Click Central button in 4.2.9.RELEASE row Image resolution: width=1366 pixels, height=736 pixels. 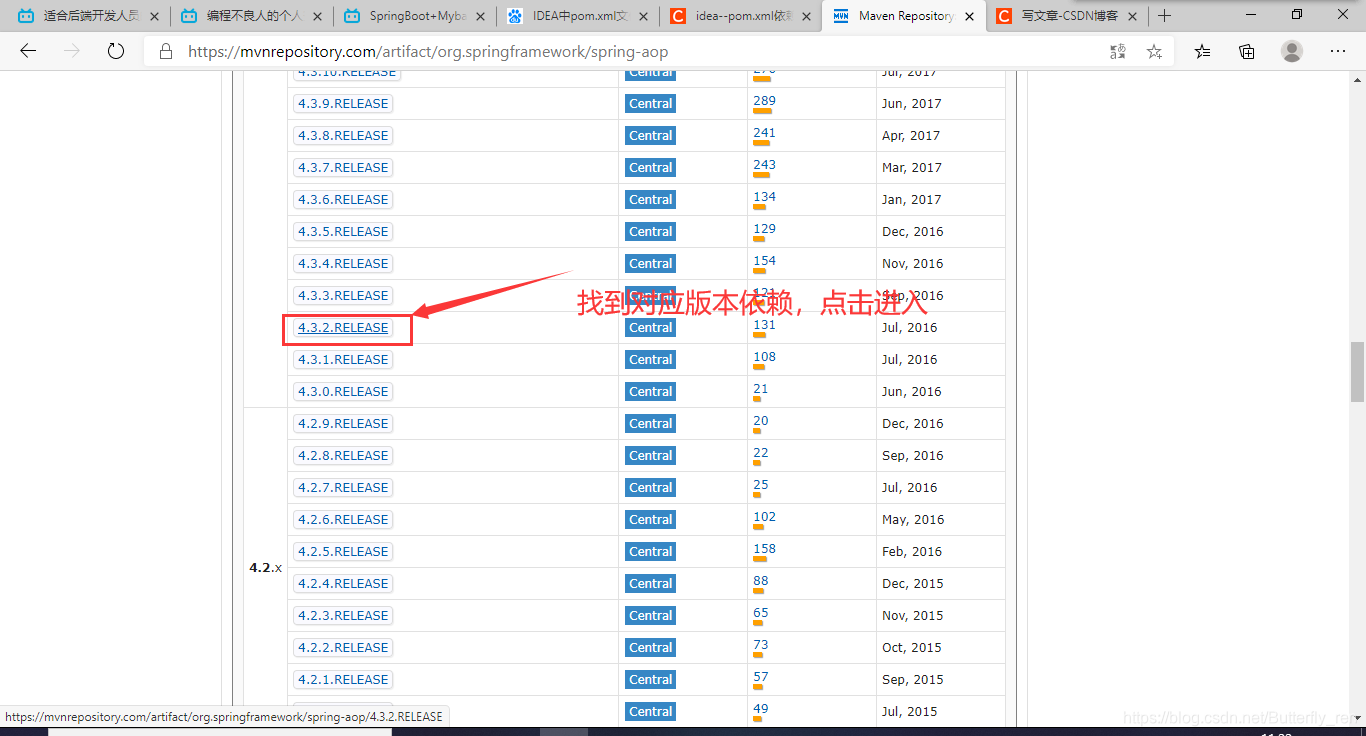pos(651,423)
